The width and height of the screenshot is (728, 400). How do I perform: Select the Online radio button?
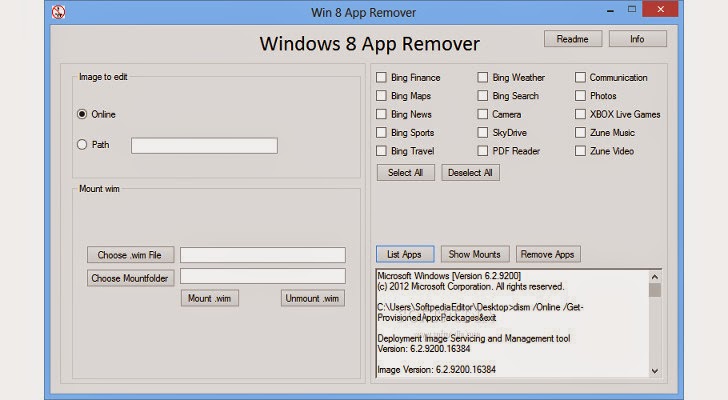click(x=82, y=114)
